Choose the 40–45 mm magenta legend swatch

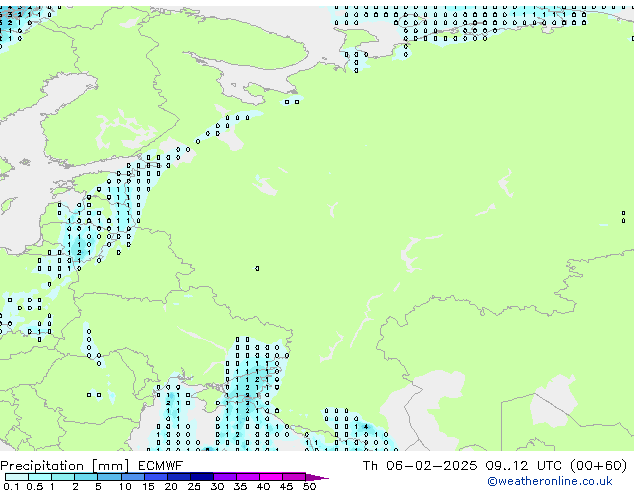tap(271, 477)
